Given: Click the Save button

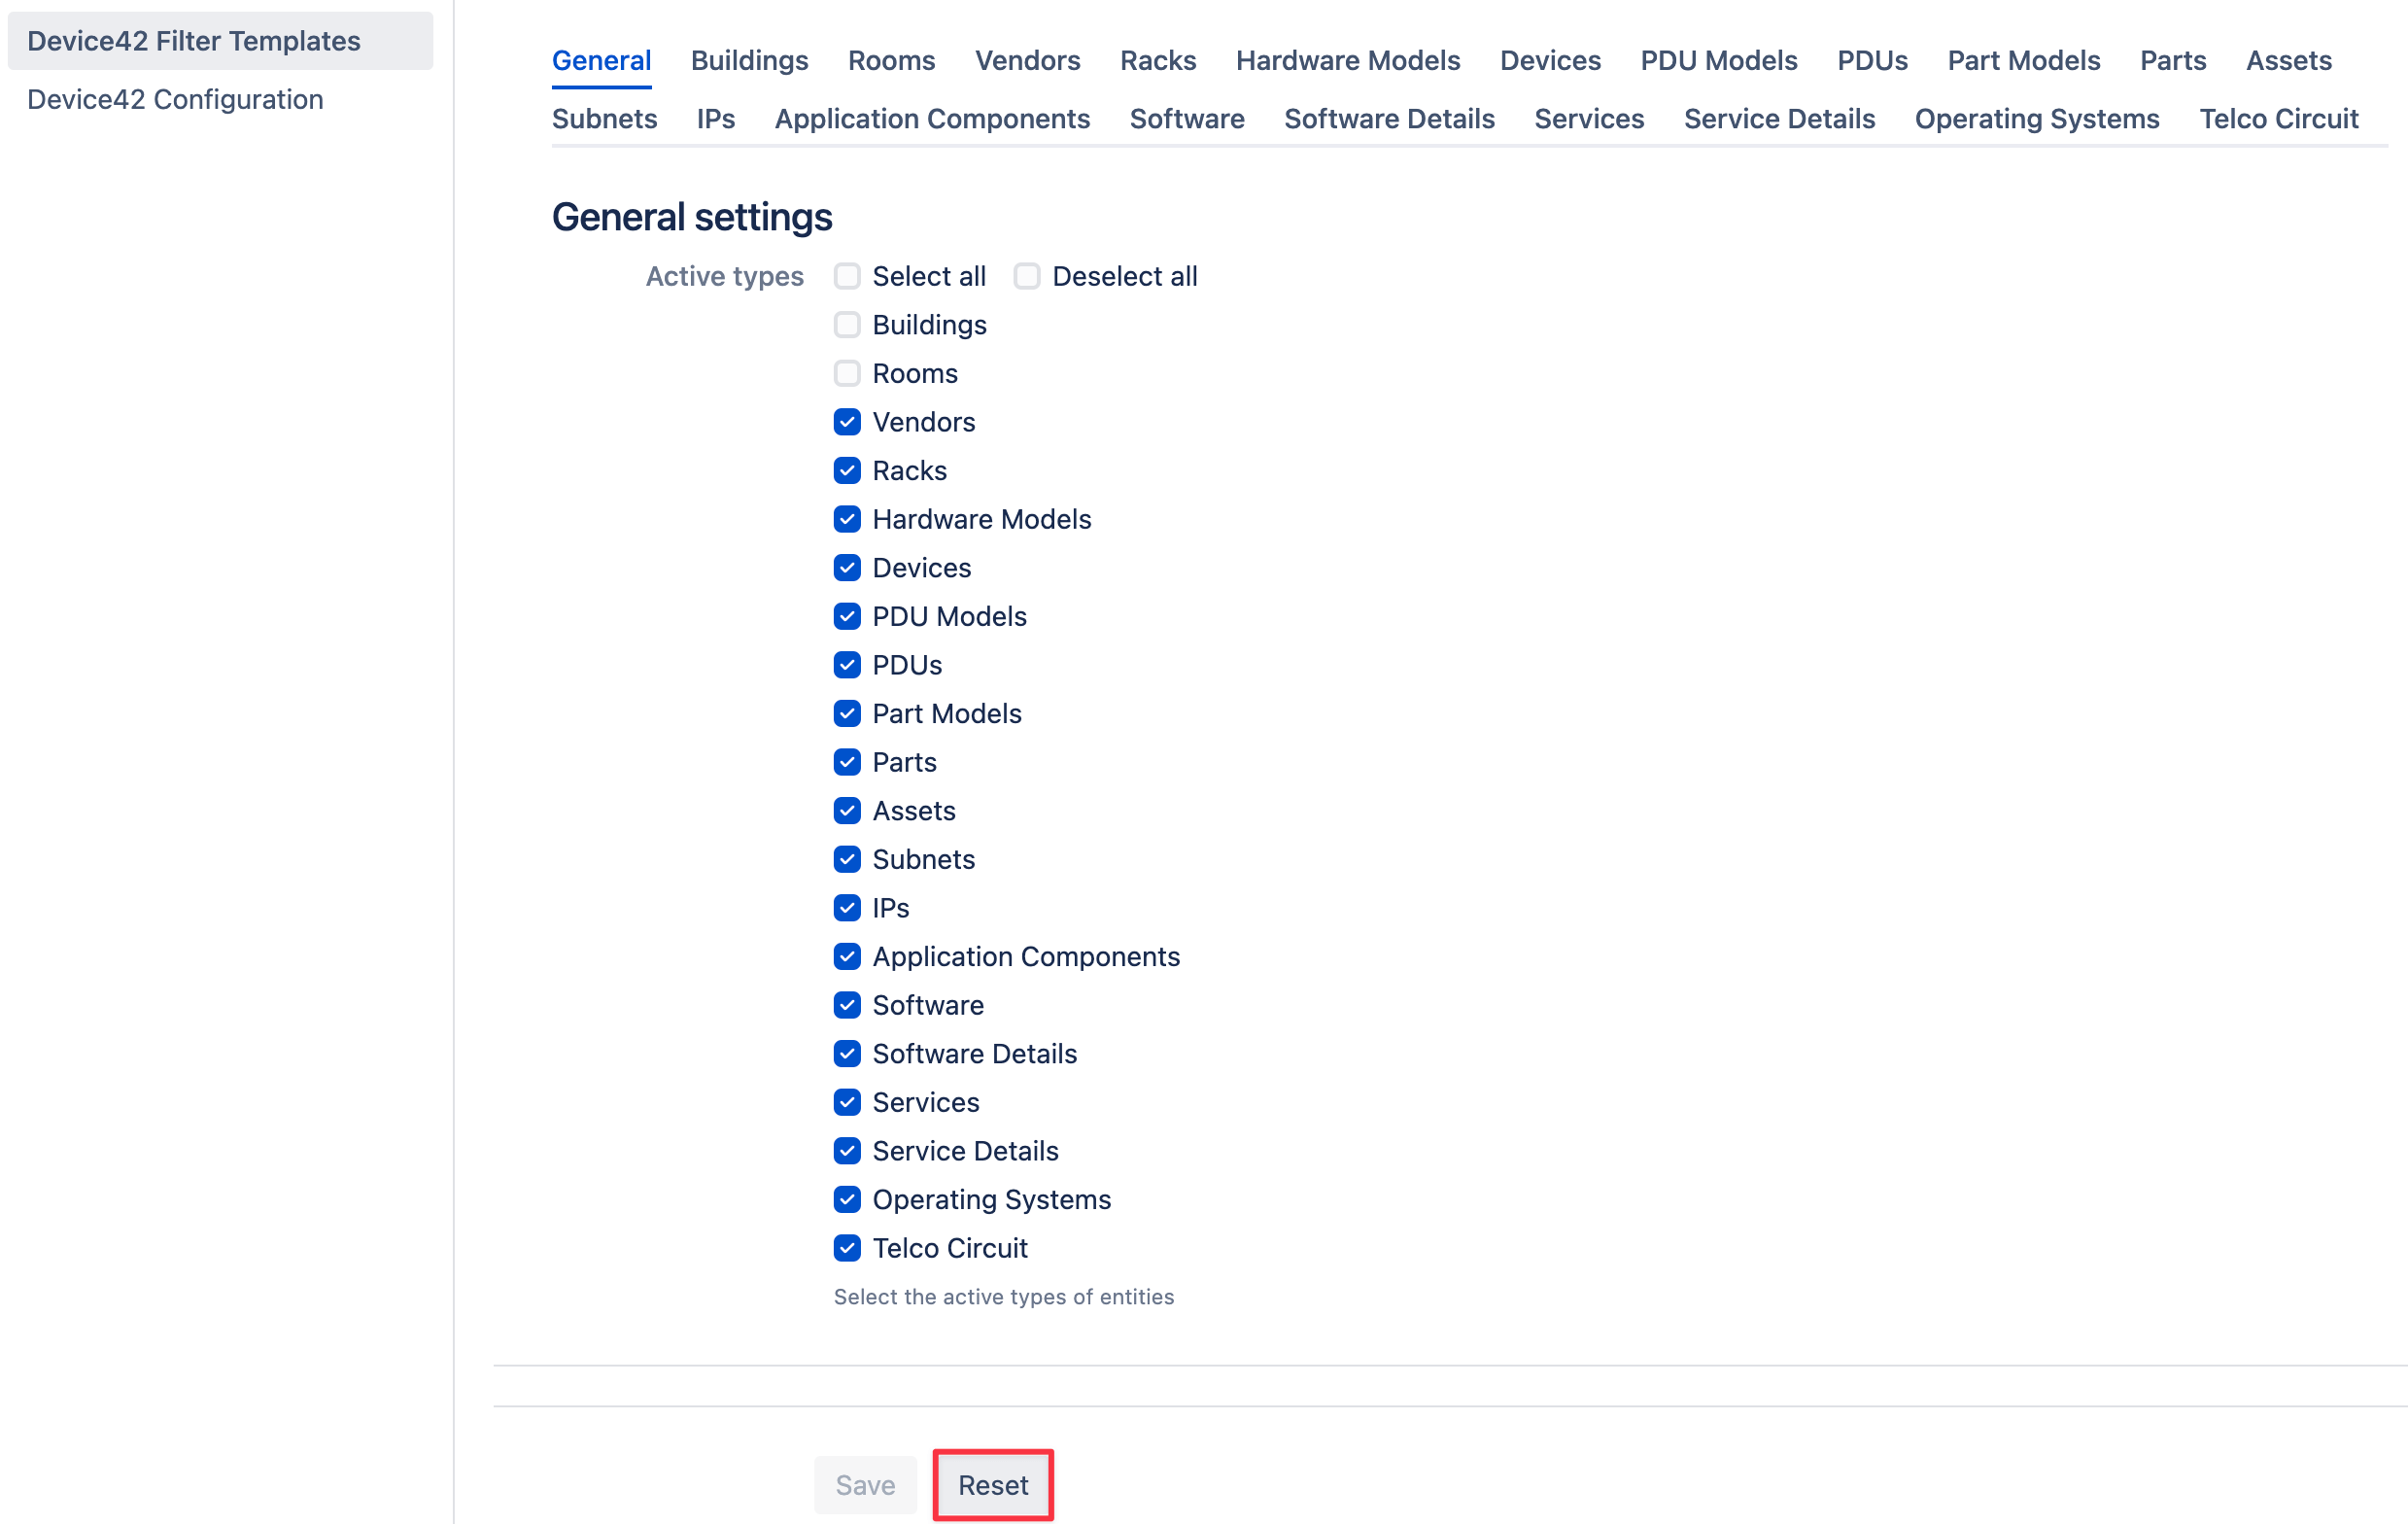Looking at the screenshot, I should click(x=865, y=1484).
